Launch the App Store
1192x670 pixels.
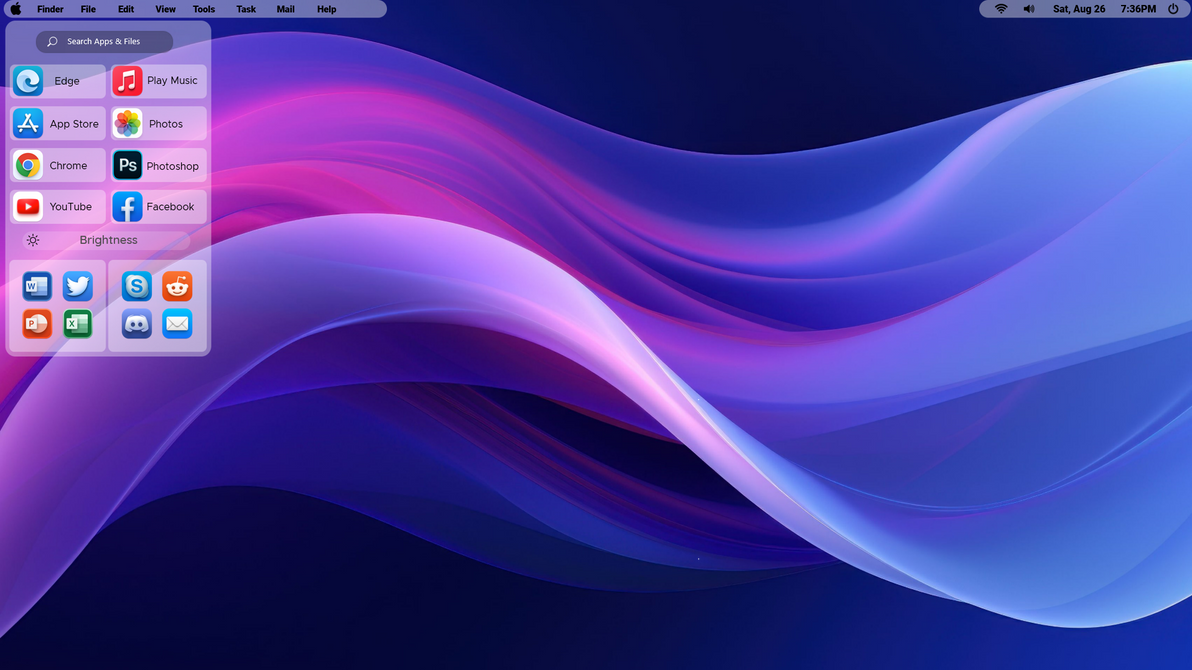(x=57, y=123)
